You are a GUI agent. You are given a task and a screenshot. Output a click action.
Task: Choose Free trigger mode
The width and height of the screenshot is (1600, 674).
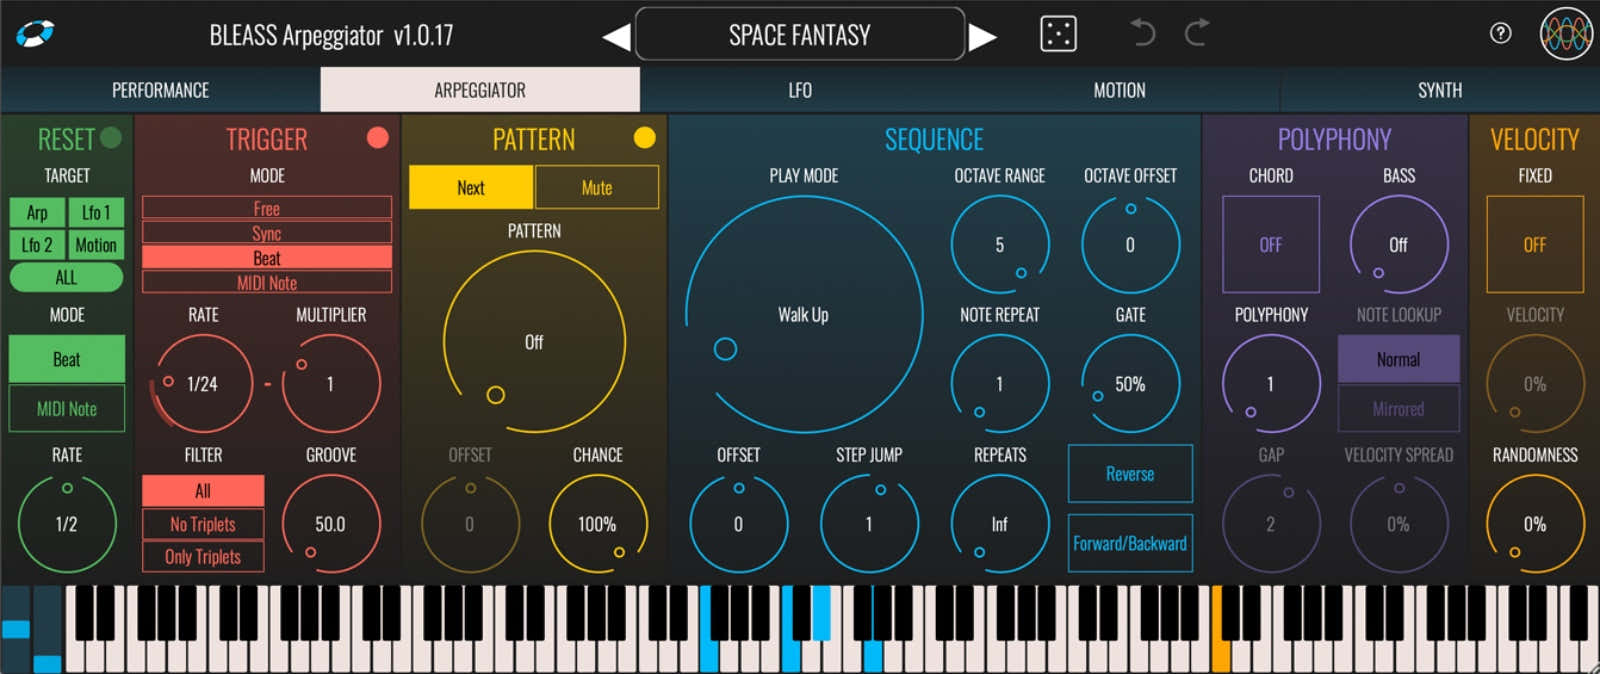coord(267,208)
